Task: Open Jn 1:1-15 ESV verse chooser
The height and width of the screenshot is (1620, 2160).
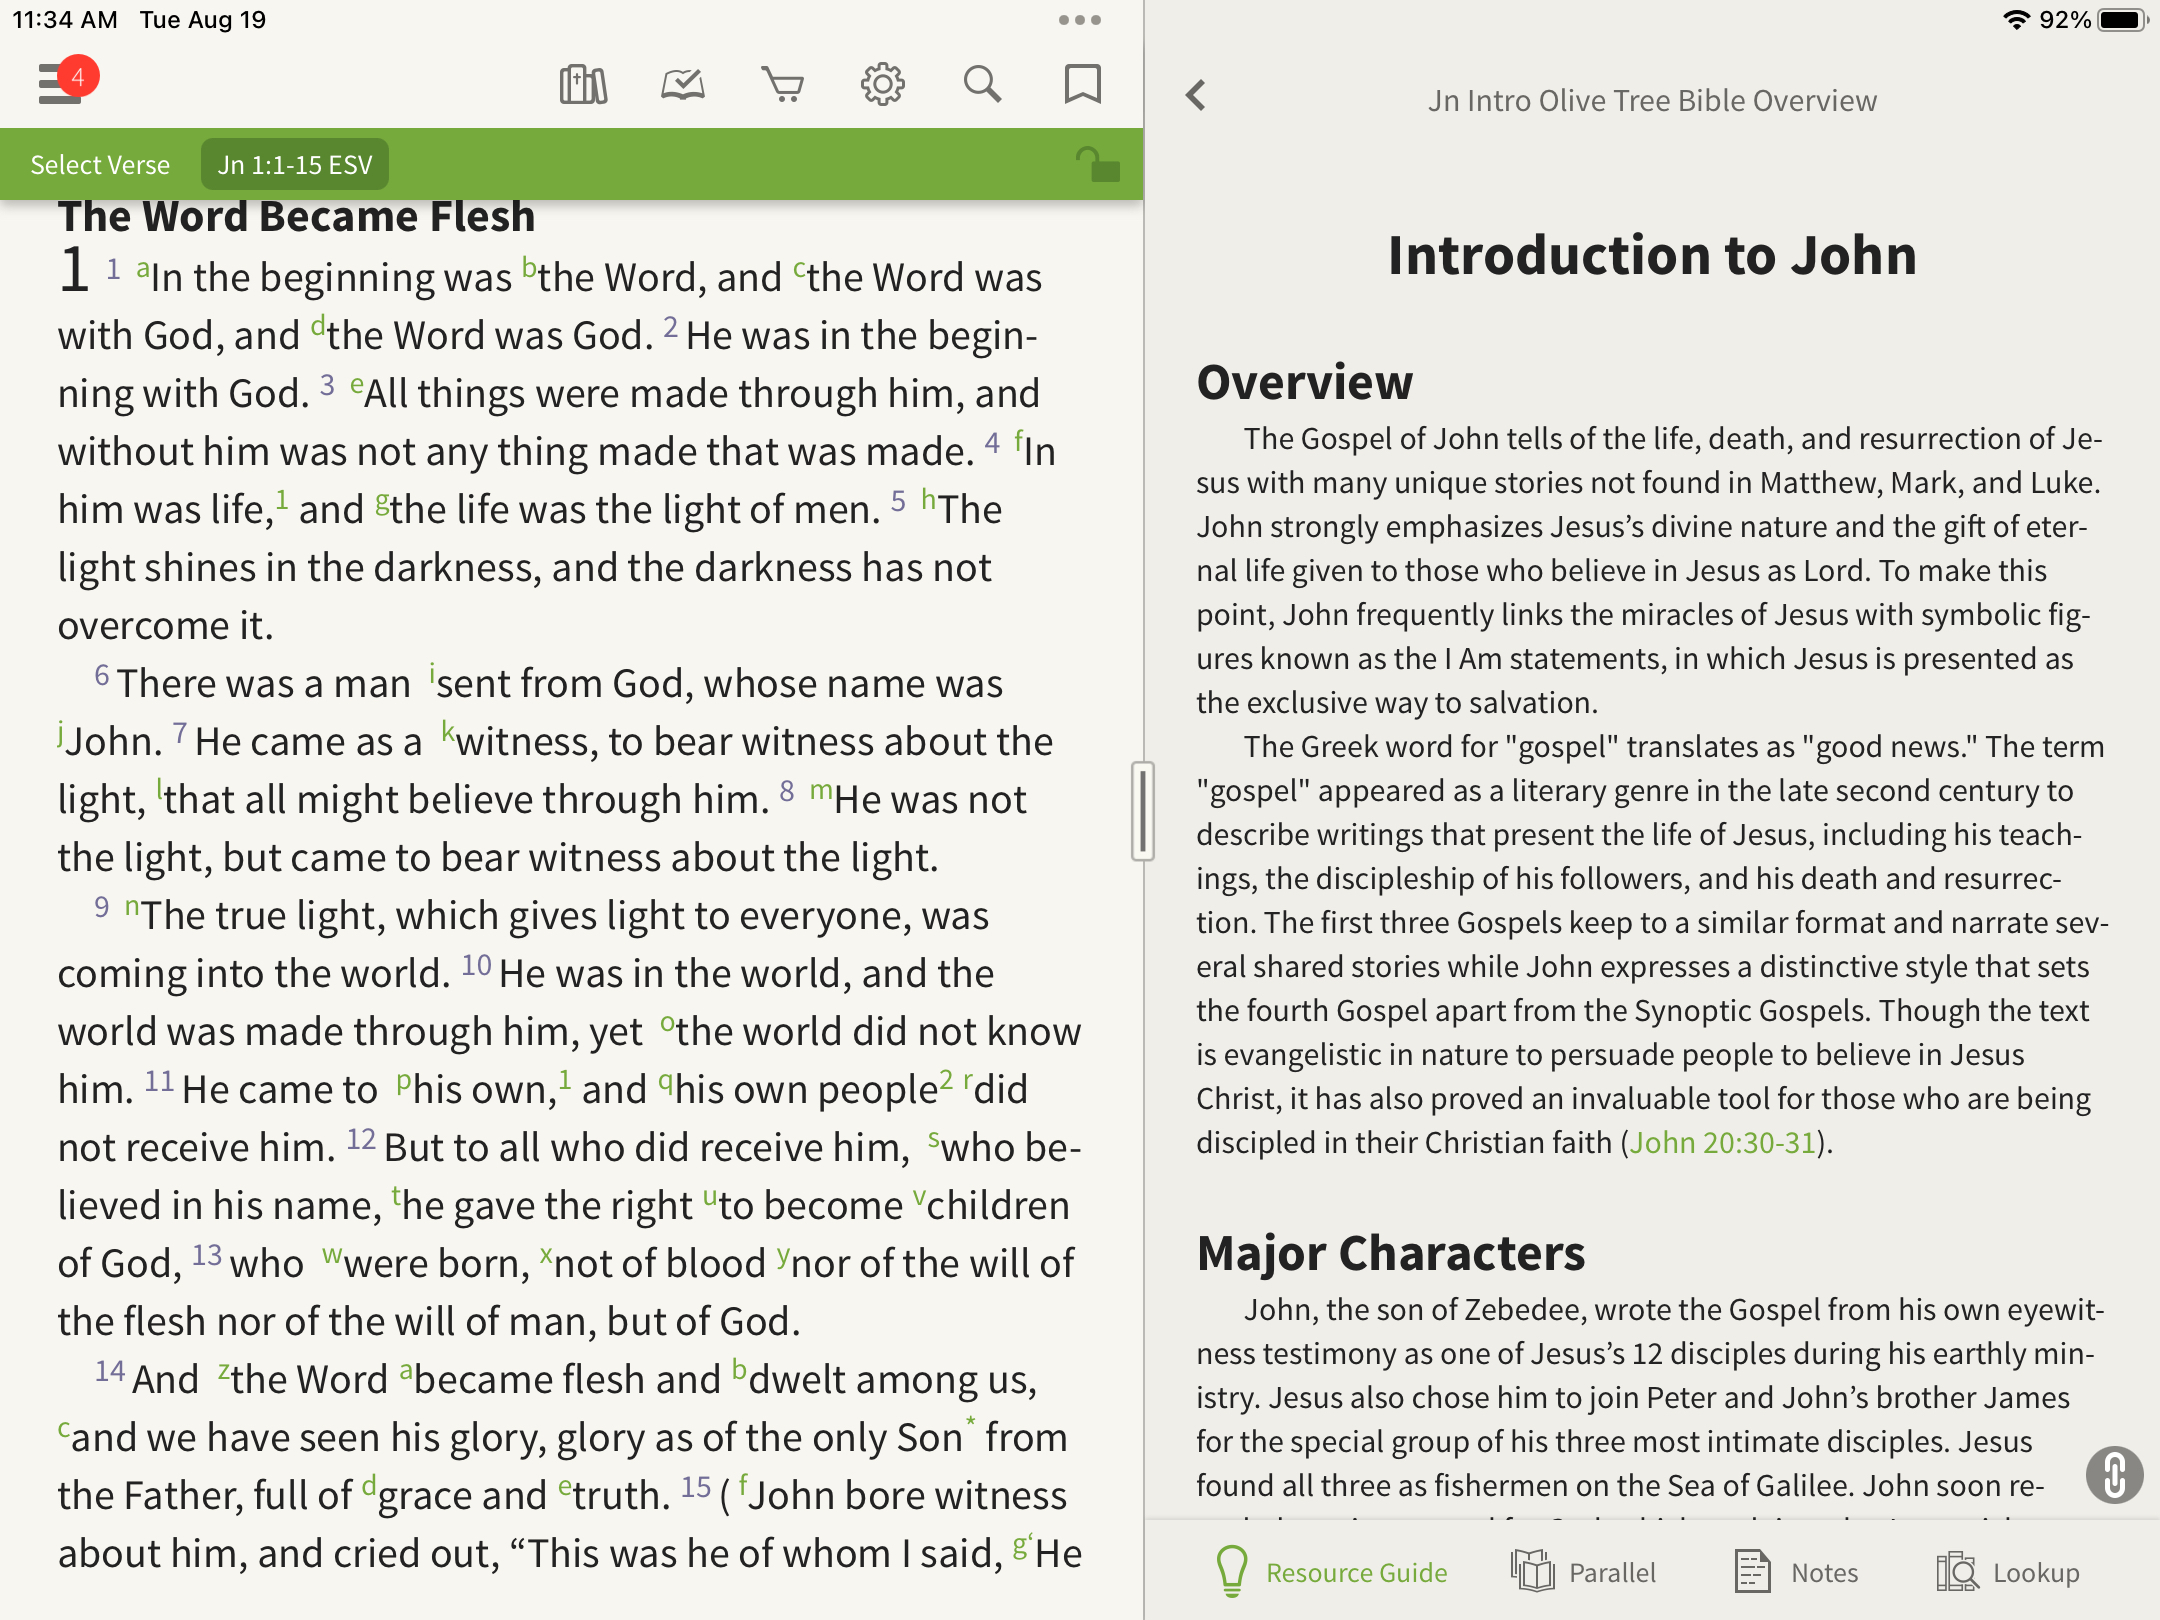Action: click(x=295, y=165)
